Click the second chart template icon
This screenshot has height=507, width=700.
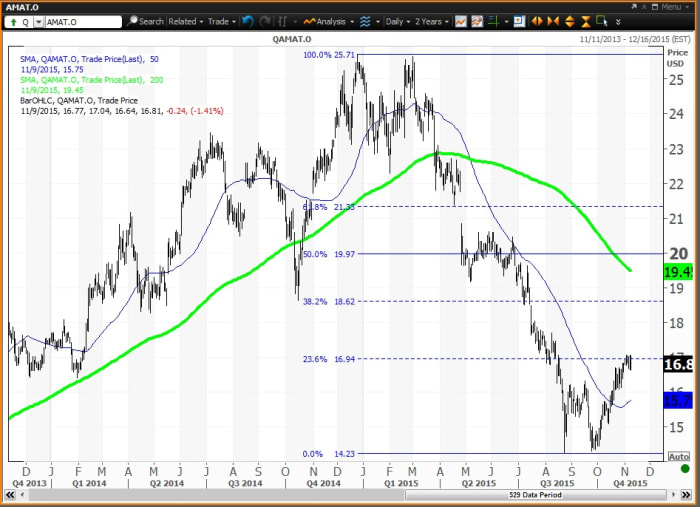477,21
